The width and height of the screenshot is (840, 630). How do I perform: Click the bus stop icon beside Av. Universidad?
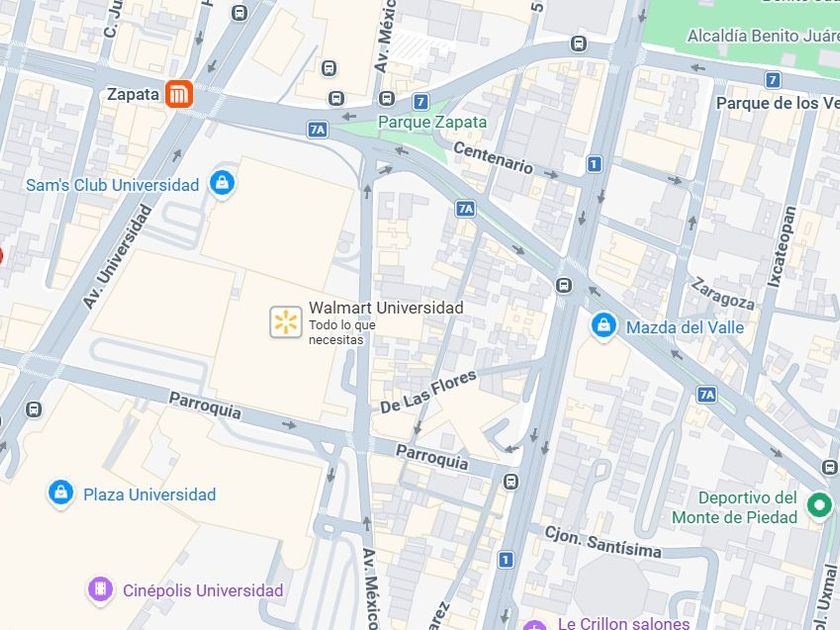coord(33,410)
